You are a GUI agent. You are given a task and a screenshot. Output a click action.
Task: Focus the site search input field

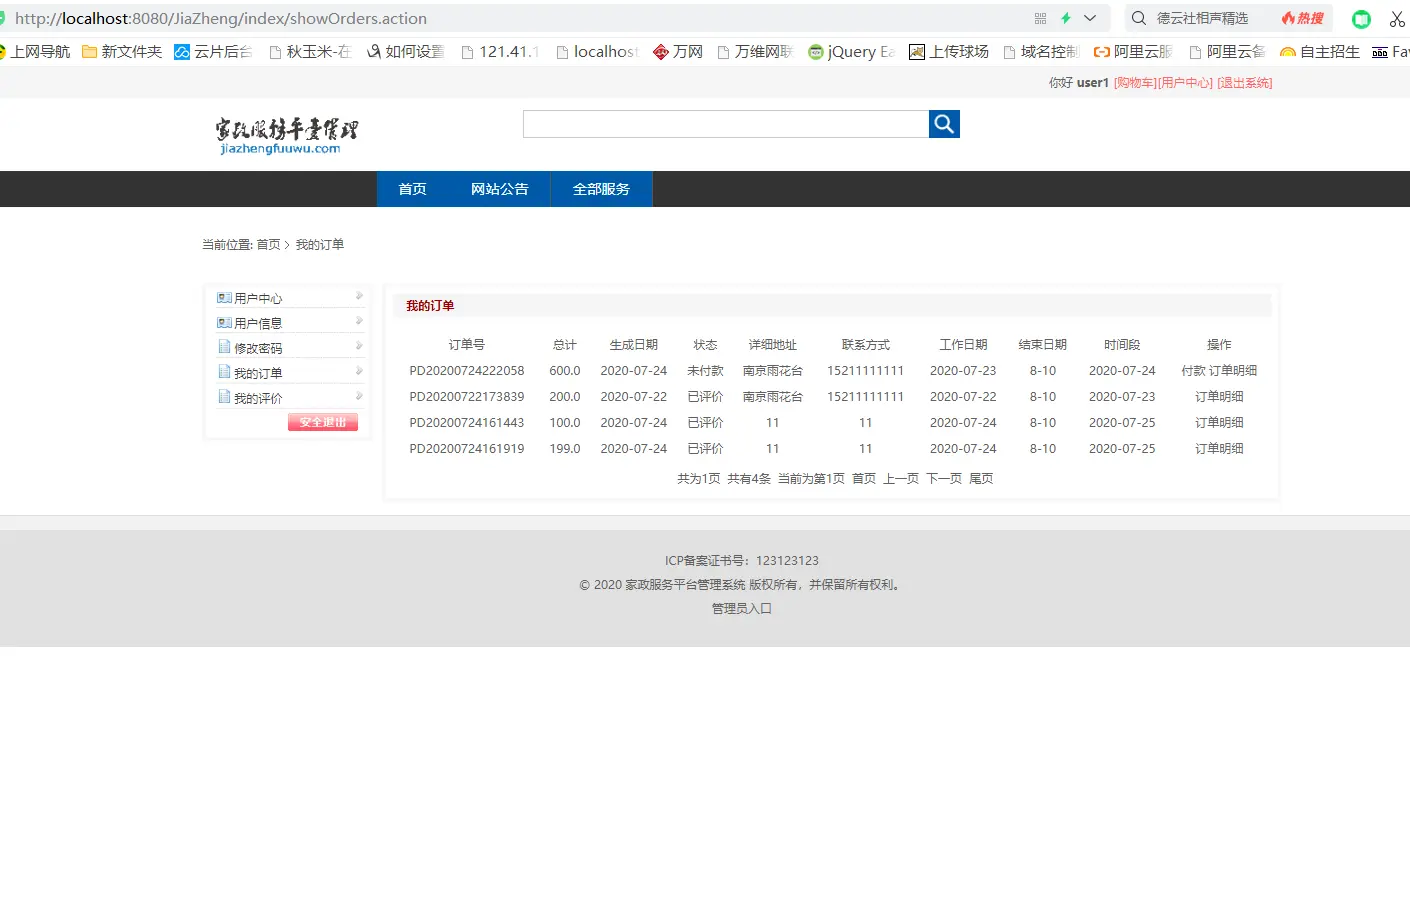[x=726, y=124]
